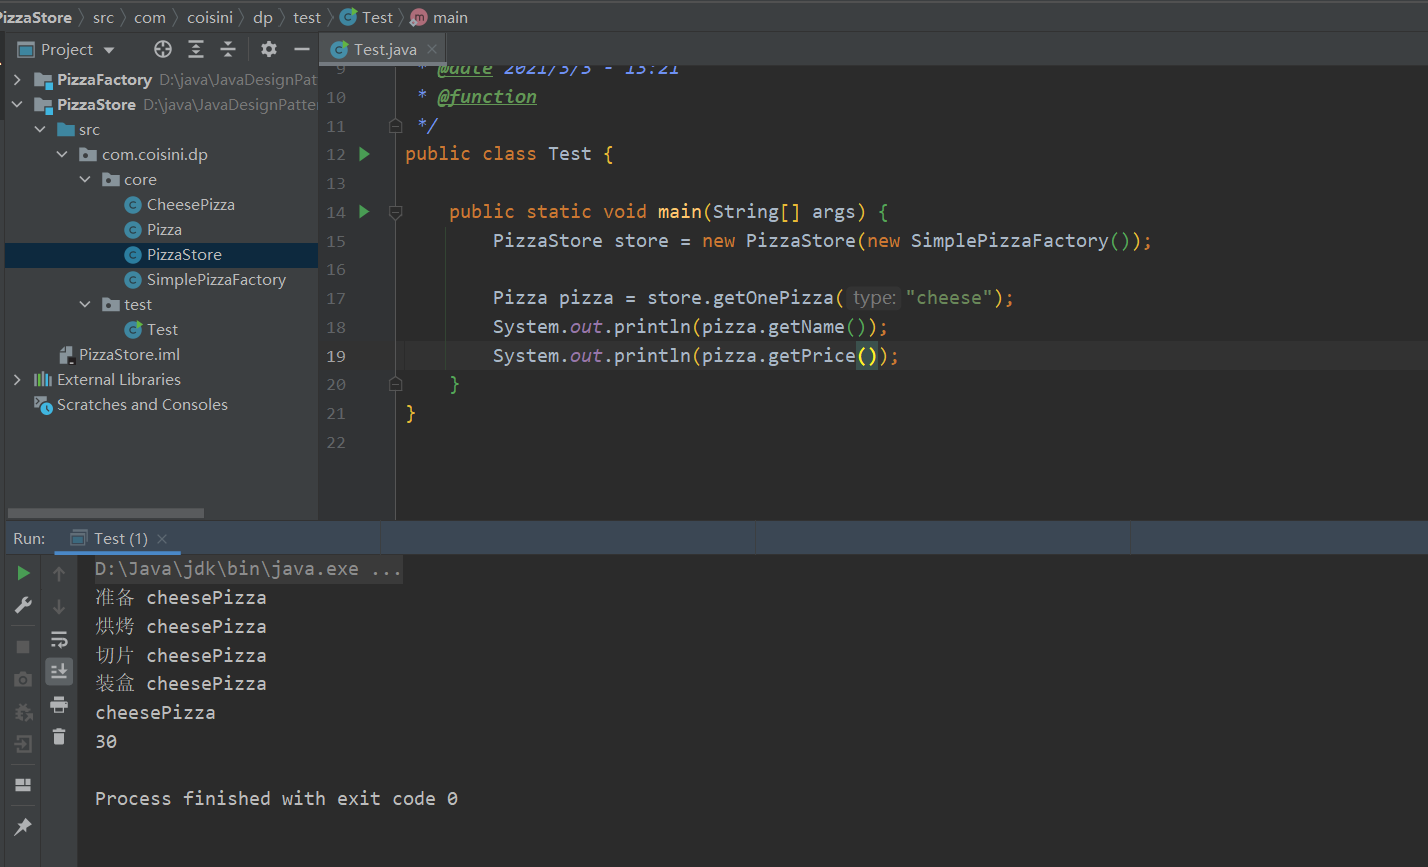Select highlighted PizzaStore class in core
Viewport: 1428px width, 867px height.
click(x=184, y=254)
